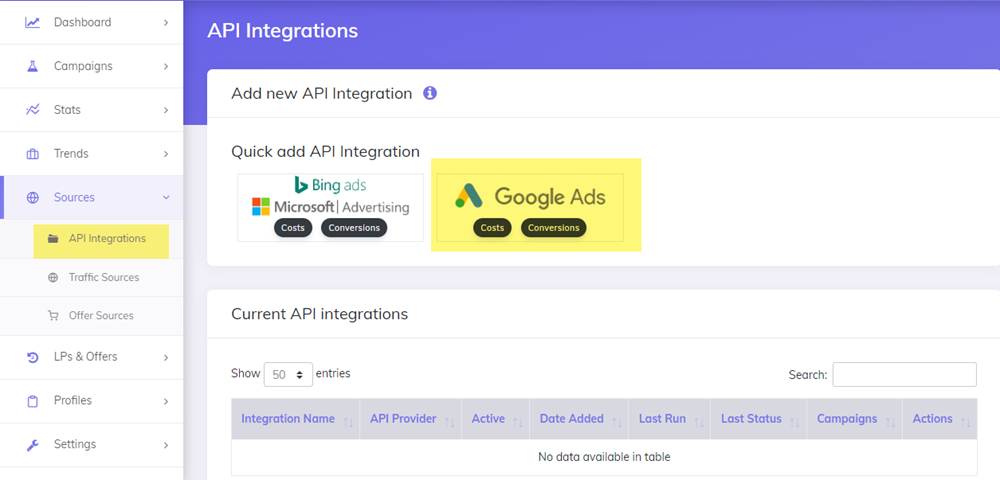Click the Settings wrench icon
The width and height of the screenshot is (1000, 480).
tap(32, 444)
